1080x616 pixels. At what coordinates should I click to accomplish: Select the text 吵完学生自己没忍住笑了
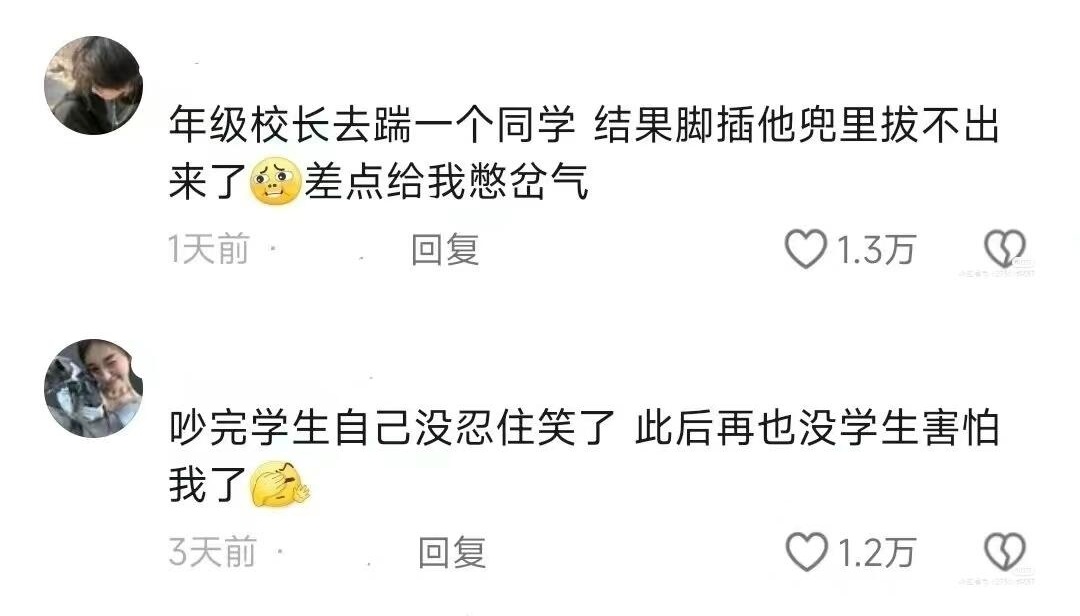(x=392, y=428)
